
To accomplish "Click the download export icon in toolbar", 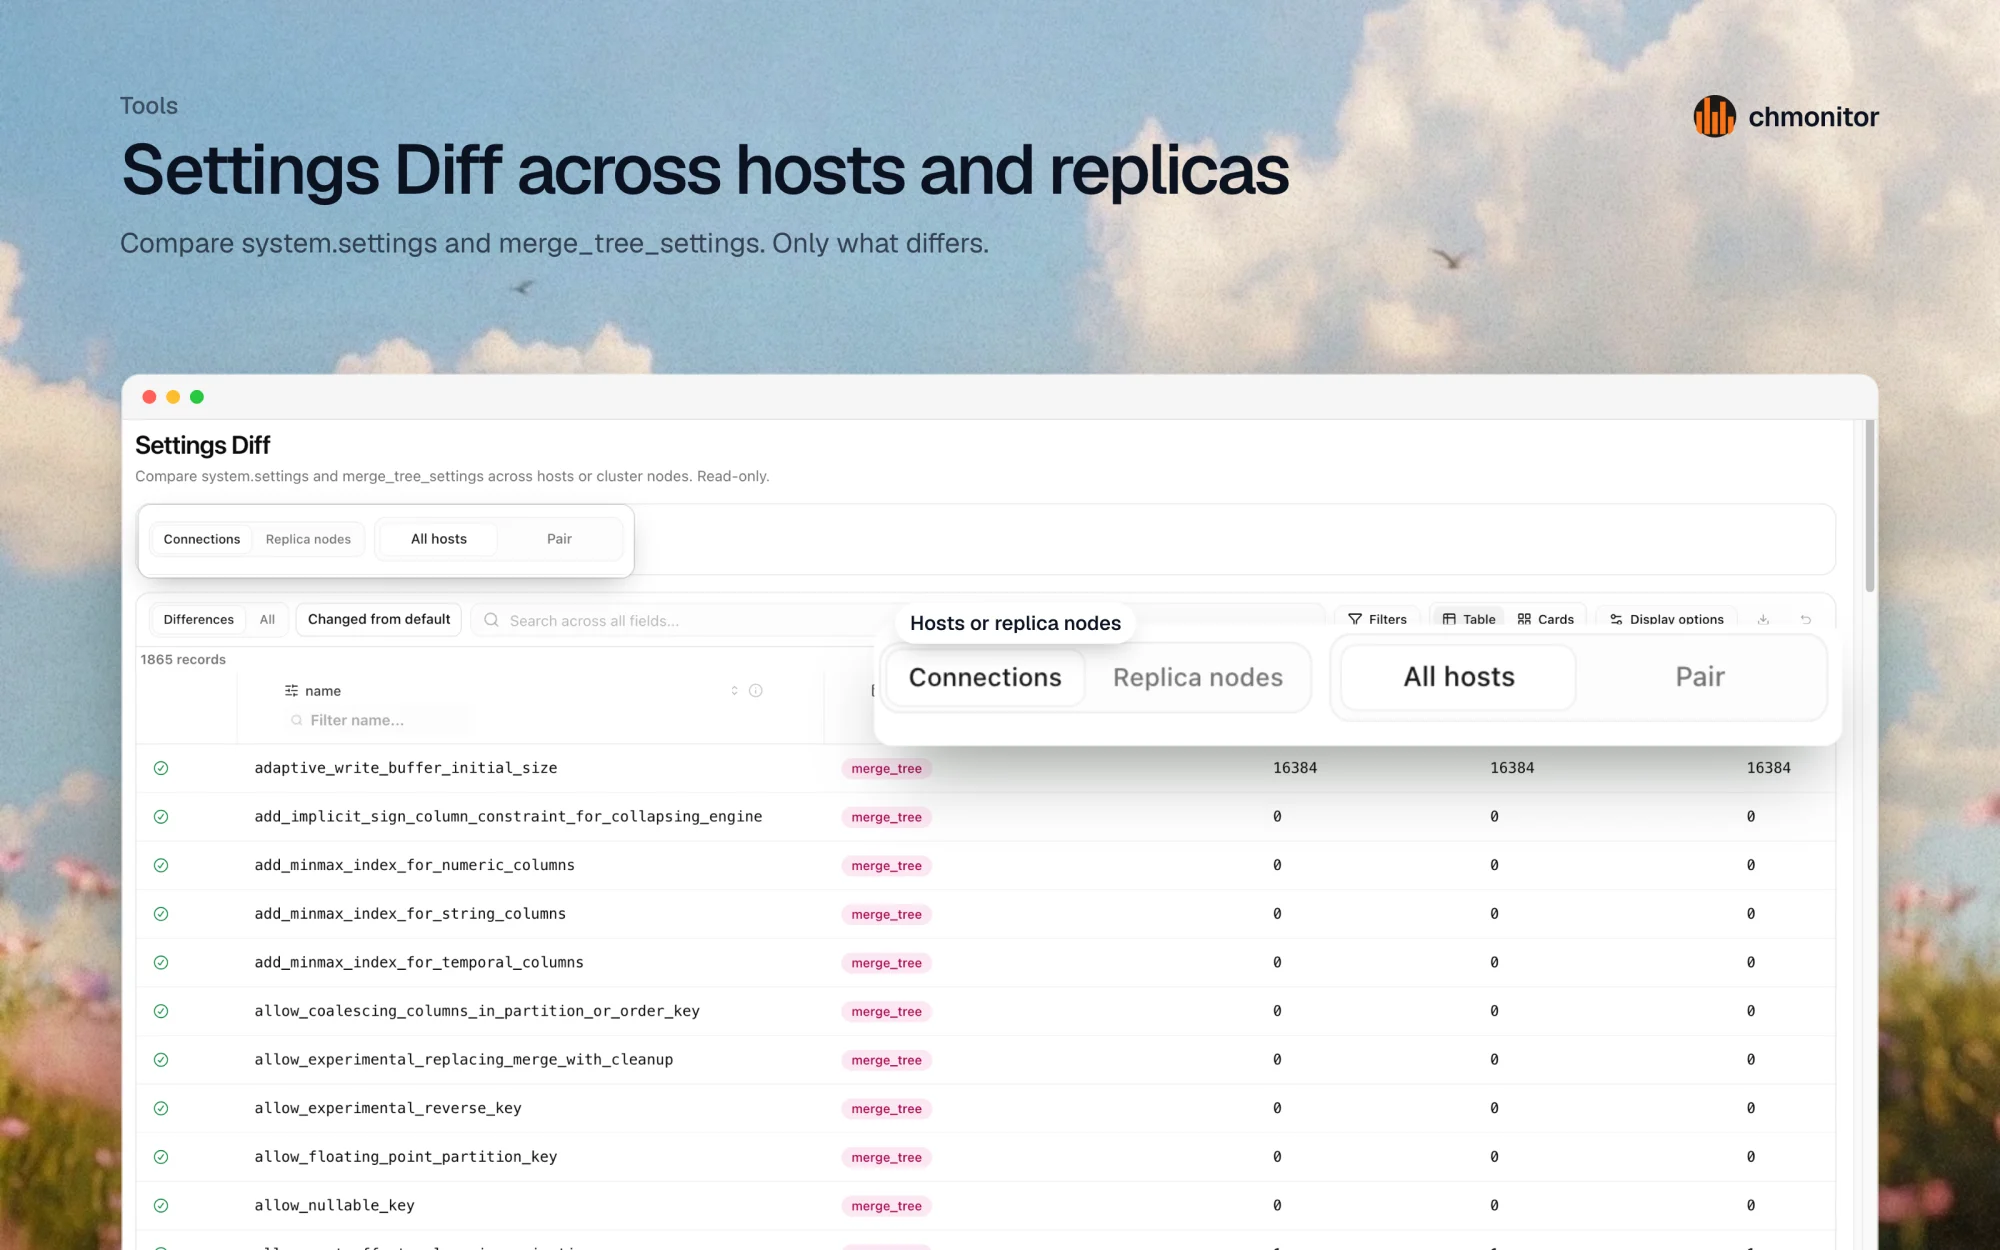I will [1763, 620].
